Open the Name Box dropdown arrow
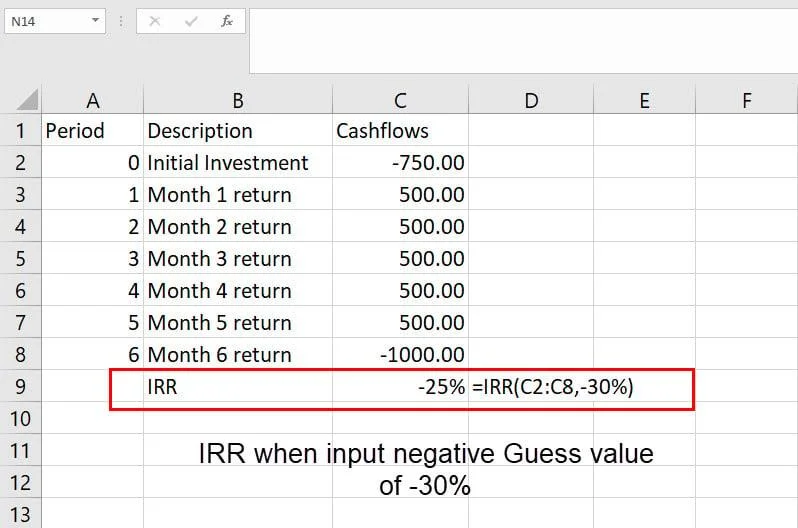 tap(95, 20)
